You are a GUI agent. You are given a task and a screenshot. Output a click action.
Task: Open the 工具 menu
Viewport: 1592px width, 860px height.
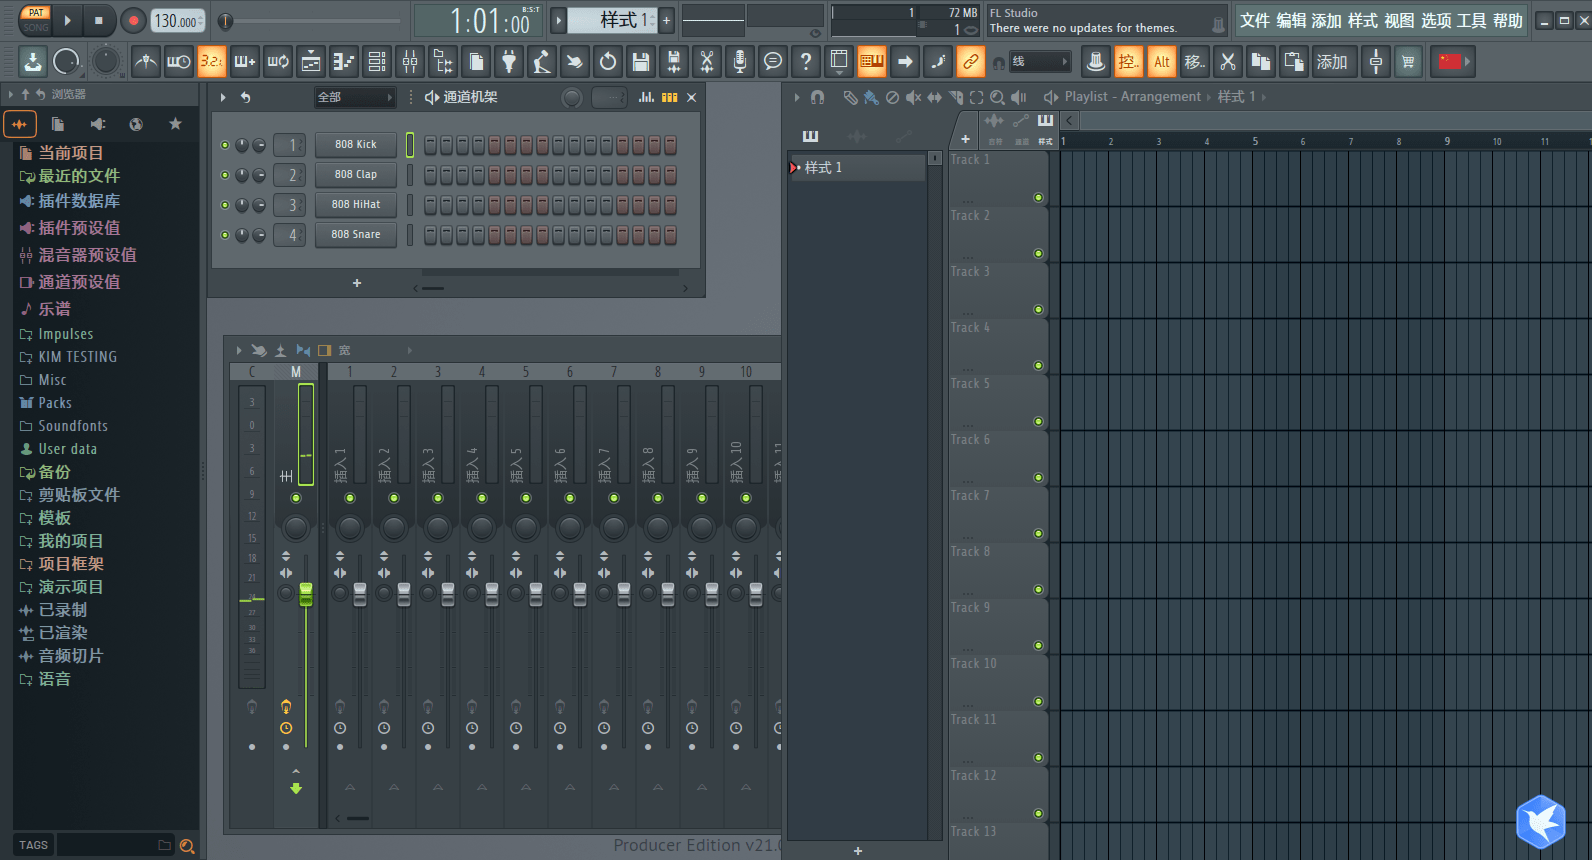(x=1472, y=21)
